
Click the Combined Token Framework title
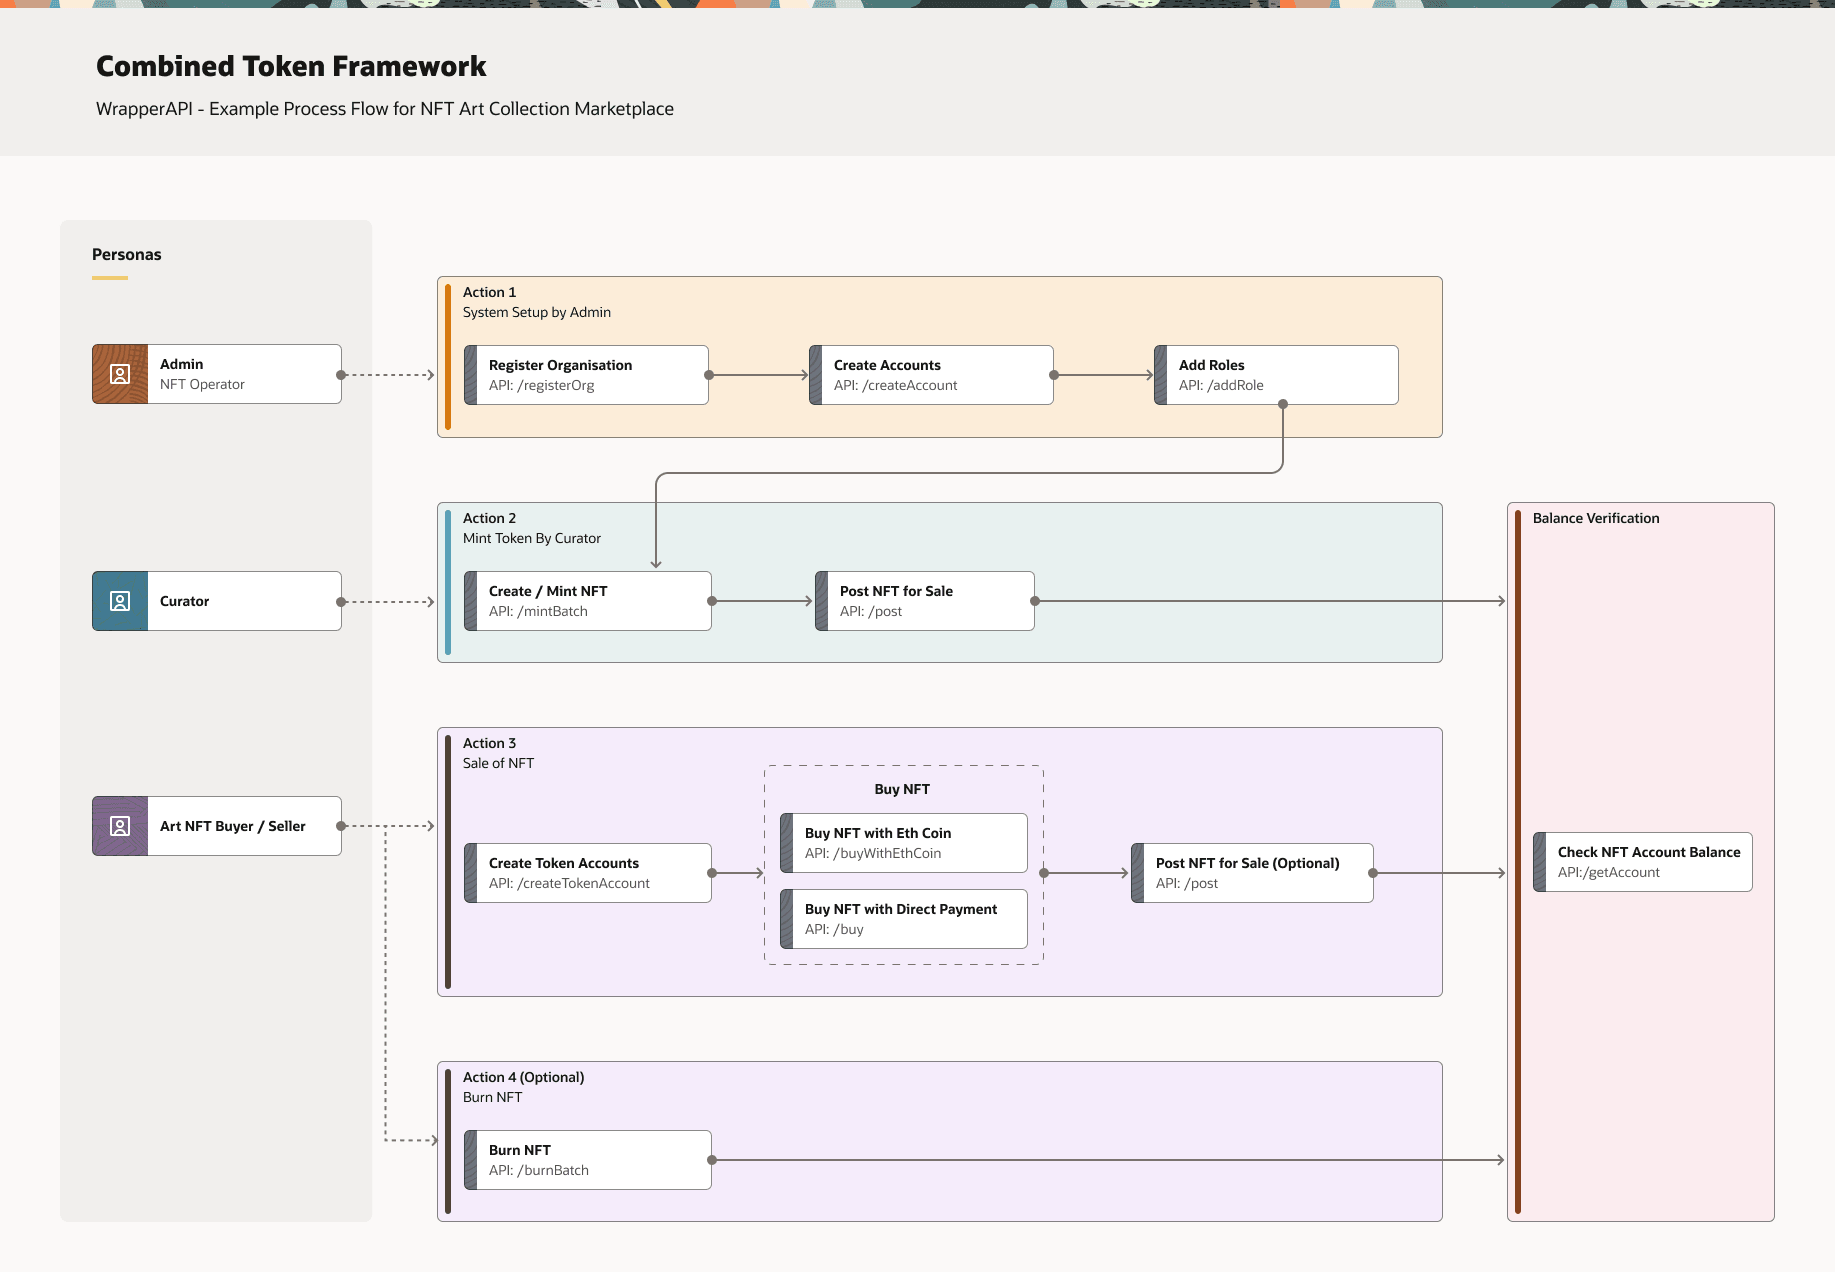291,66
